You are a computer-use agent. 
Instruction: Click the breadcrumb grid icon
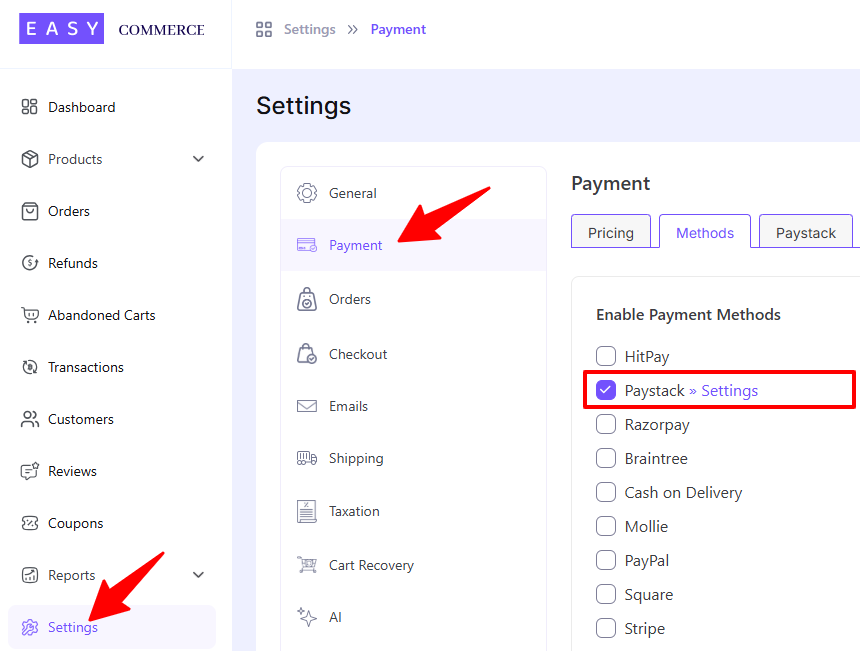264,30
